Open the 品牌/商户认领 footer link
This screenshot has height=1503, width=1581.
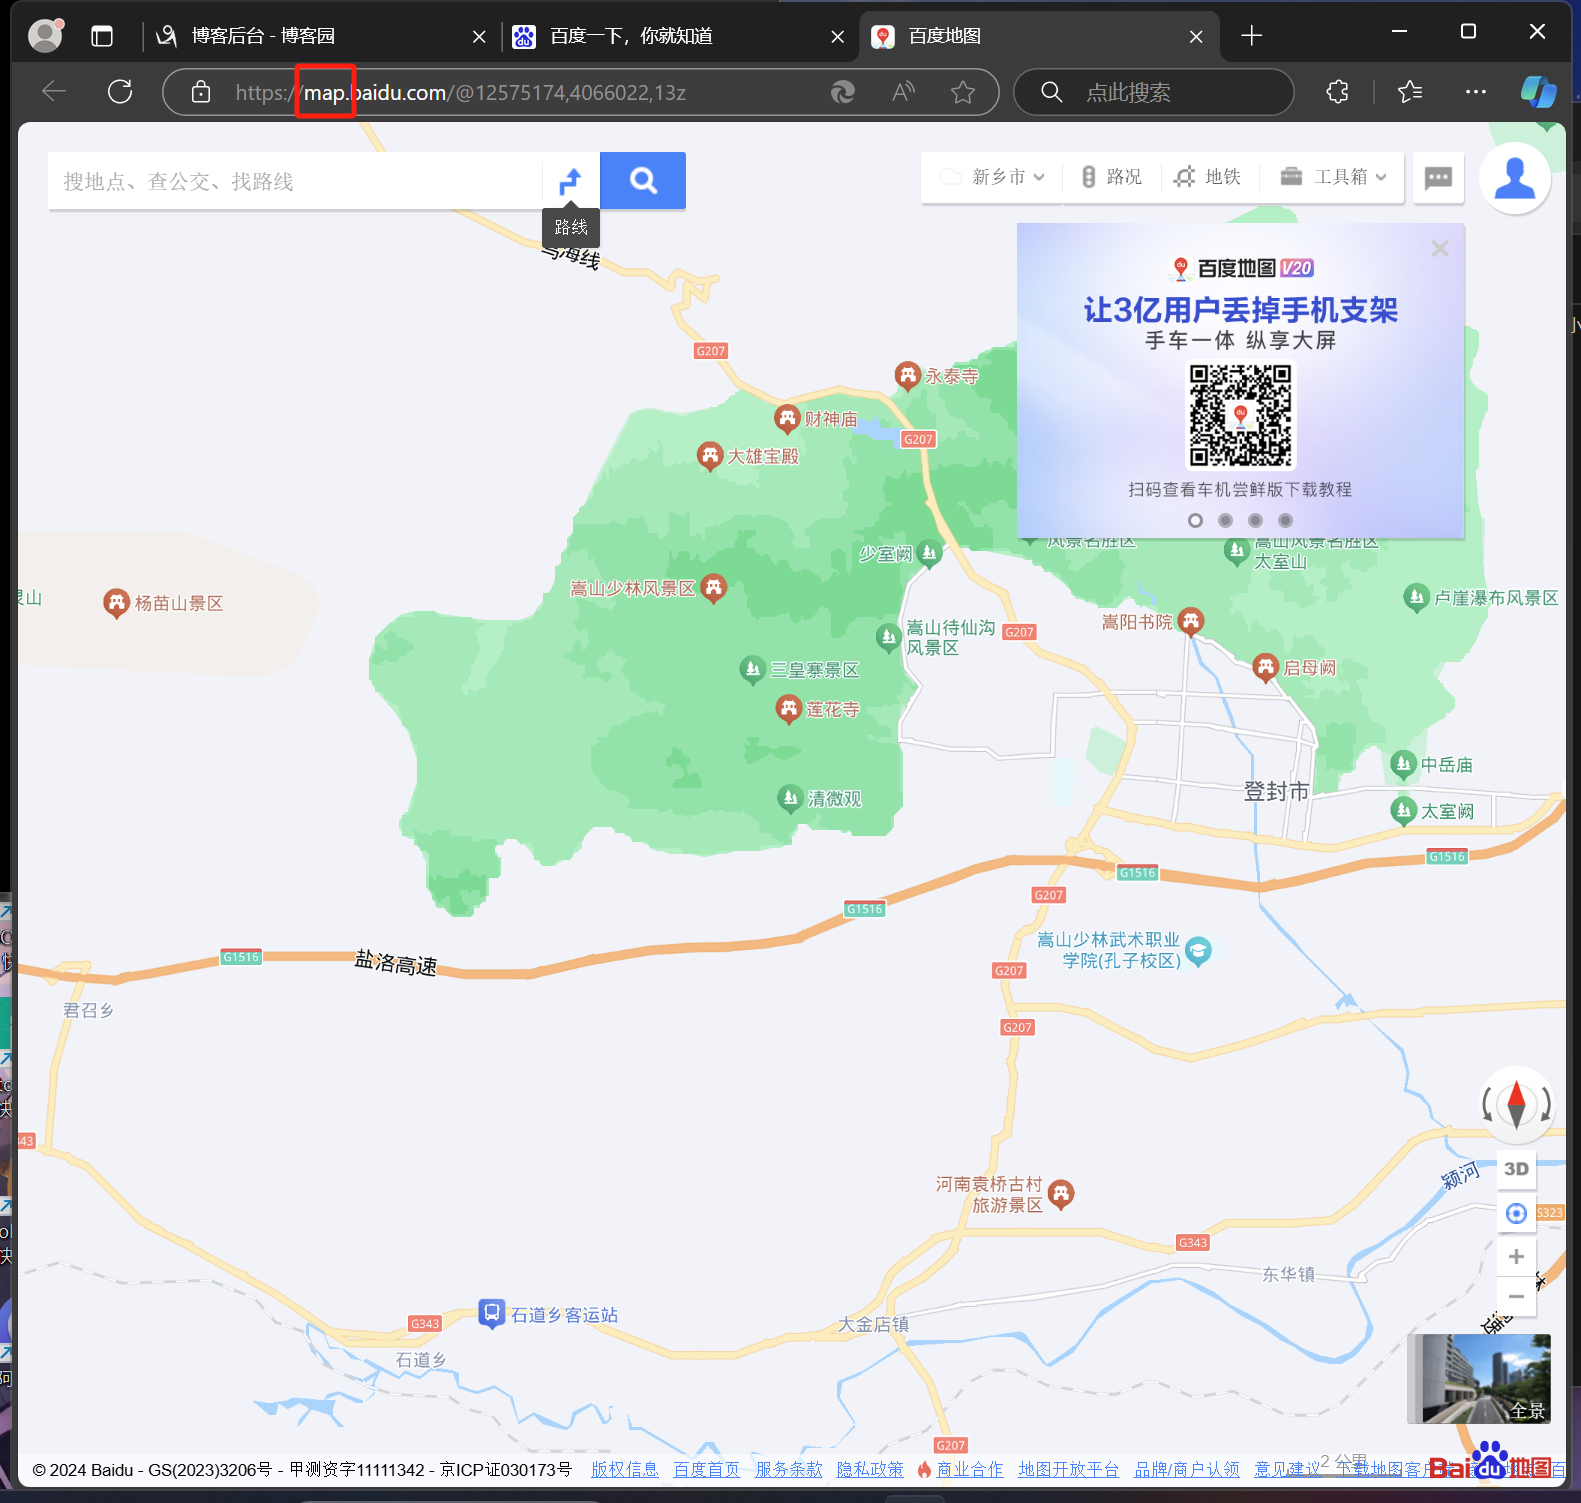point(1187,1469)
